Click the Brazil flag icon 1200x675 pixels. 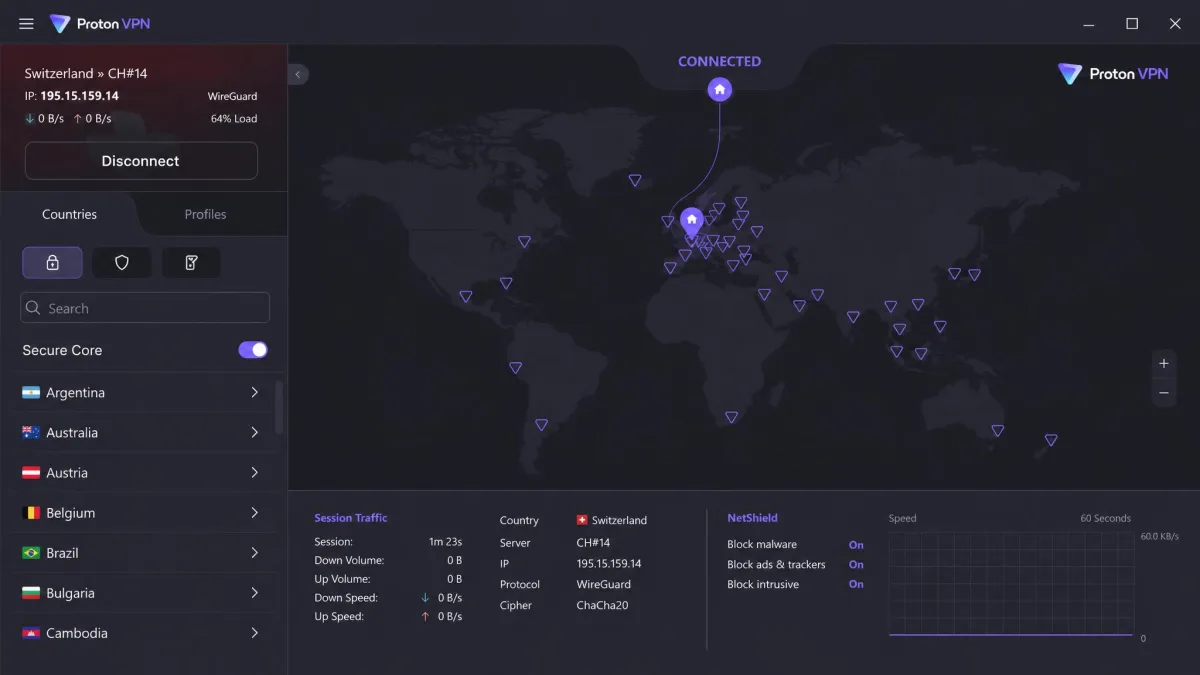(31, 553)
